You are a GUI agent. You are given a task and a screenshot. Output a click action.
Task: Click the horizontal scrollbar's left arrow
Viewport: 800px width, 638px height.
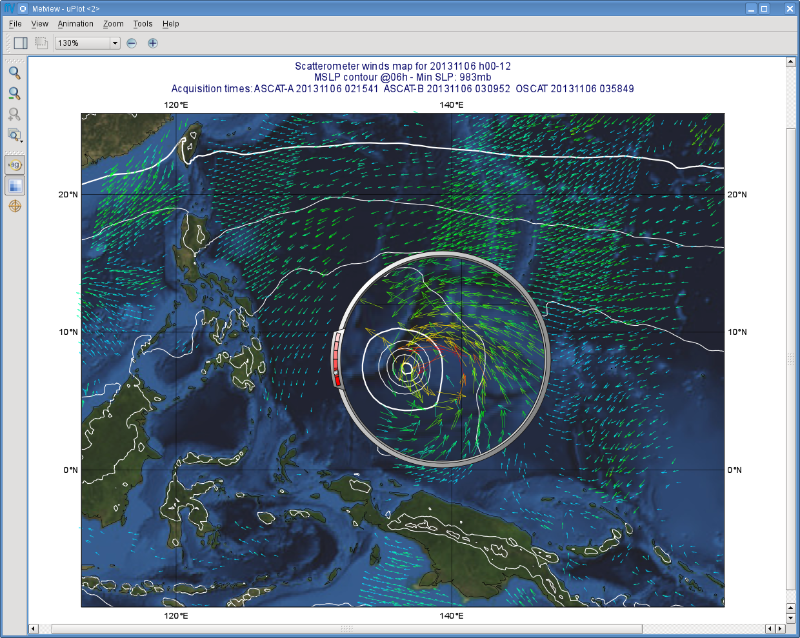[x=34, y=629]
